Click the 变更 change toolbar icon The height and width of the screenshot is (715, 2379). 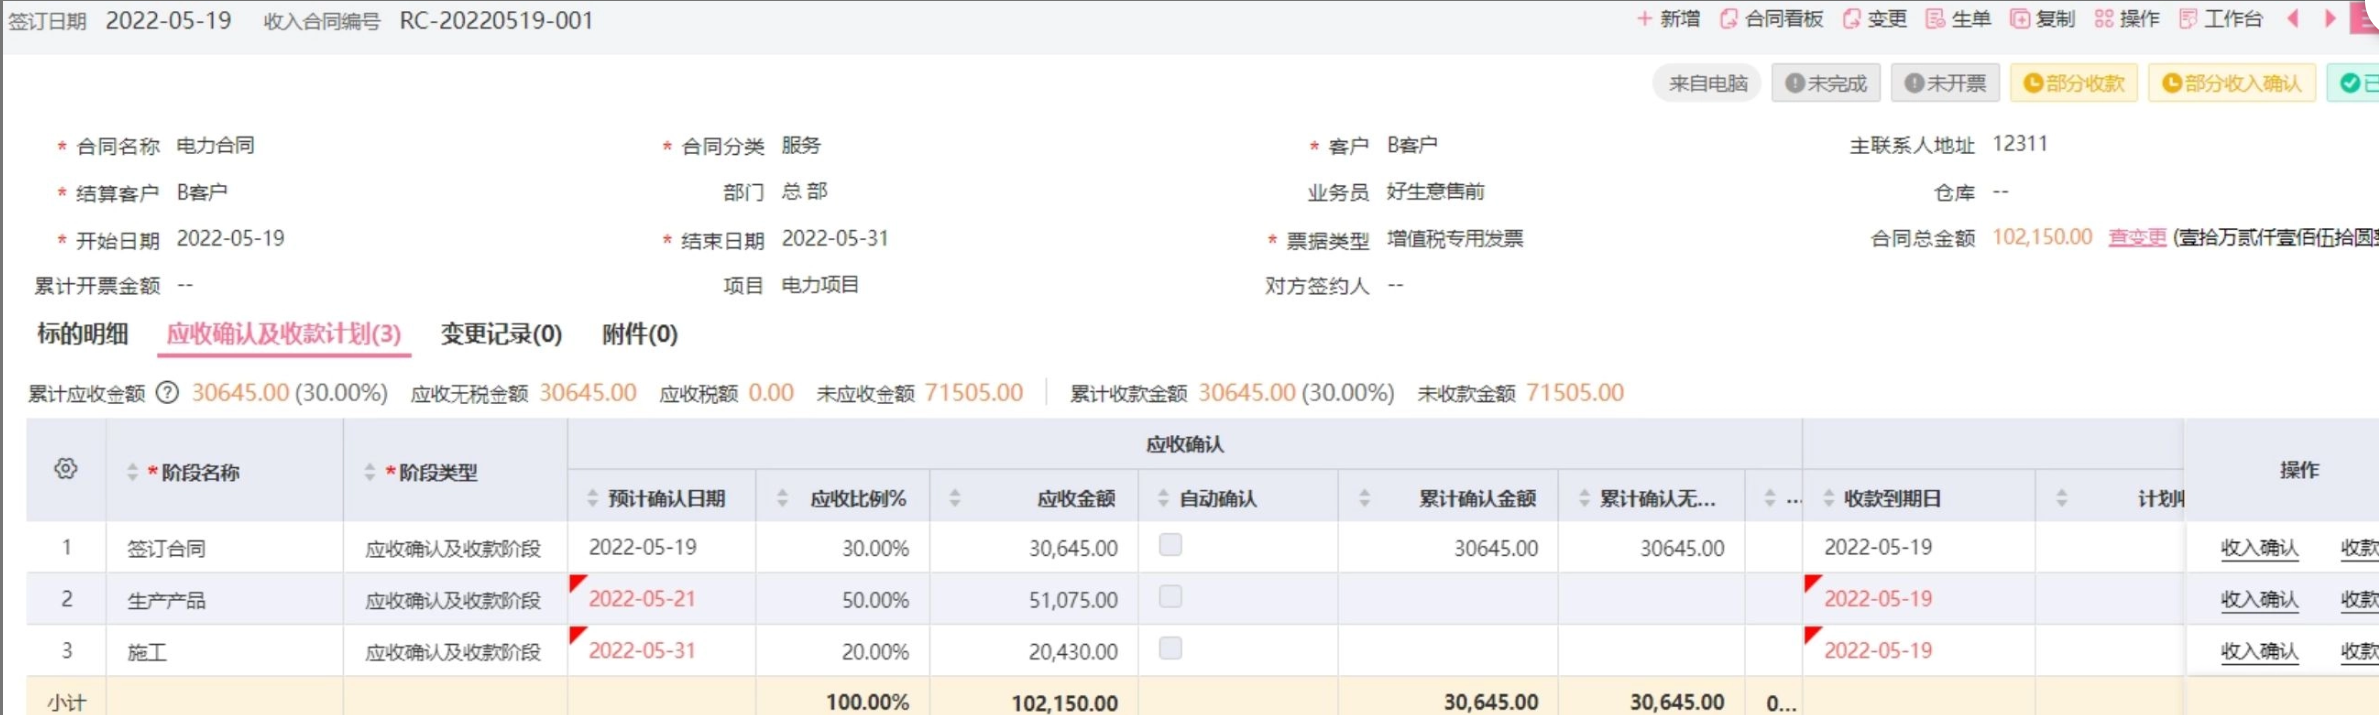coord(1852,19)
